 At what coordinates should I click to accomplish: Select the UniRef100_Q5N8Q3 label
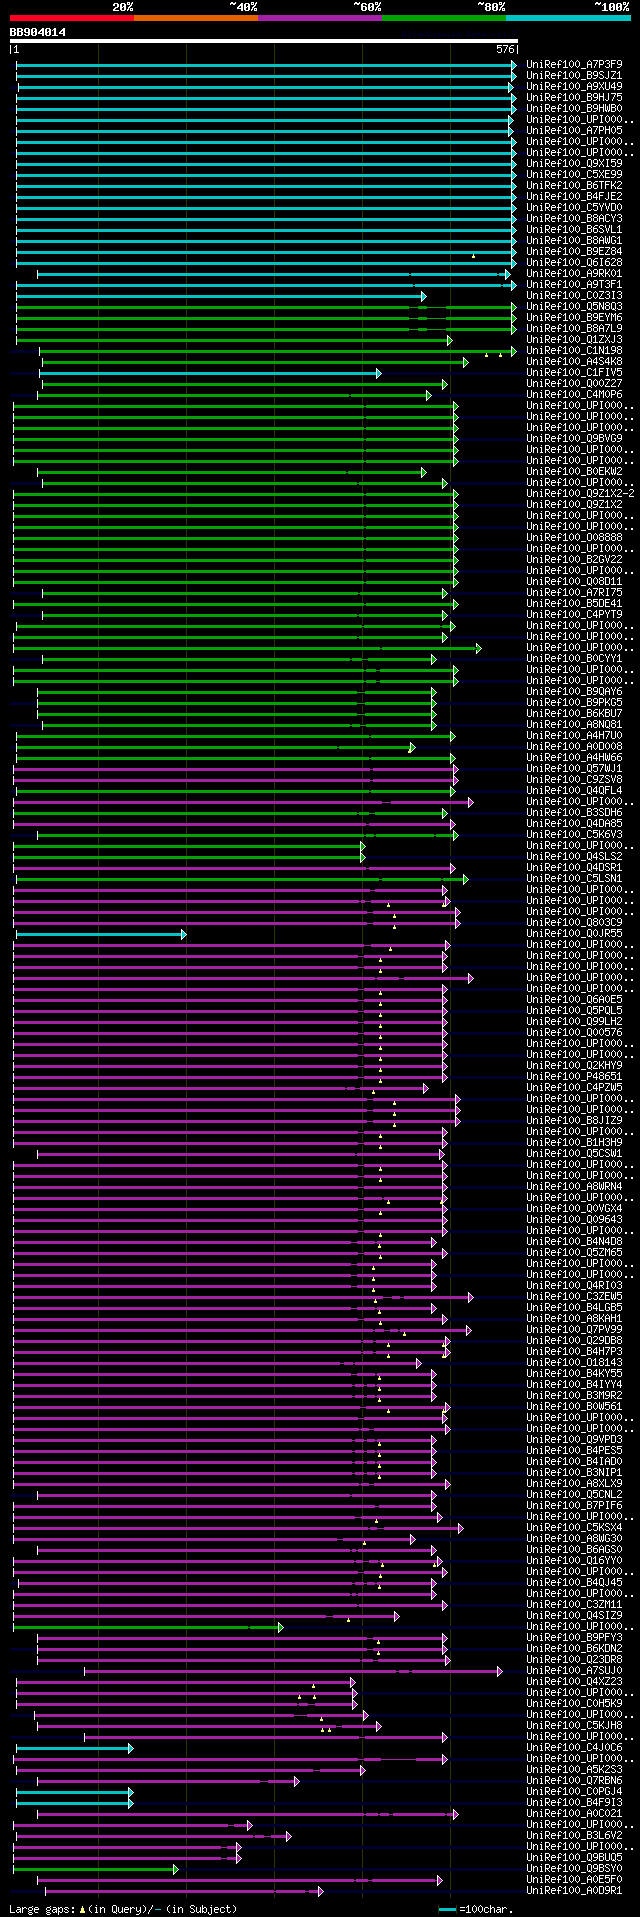click(x=574, y=306)
